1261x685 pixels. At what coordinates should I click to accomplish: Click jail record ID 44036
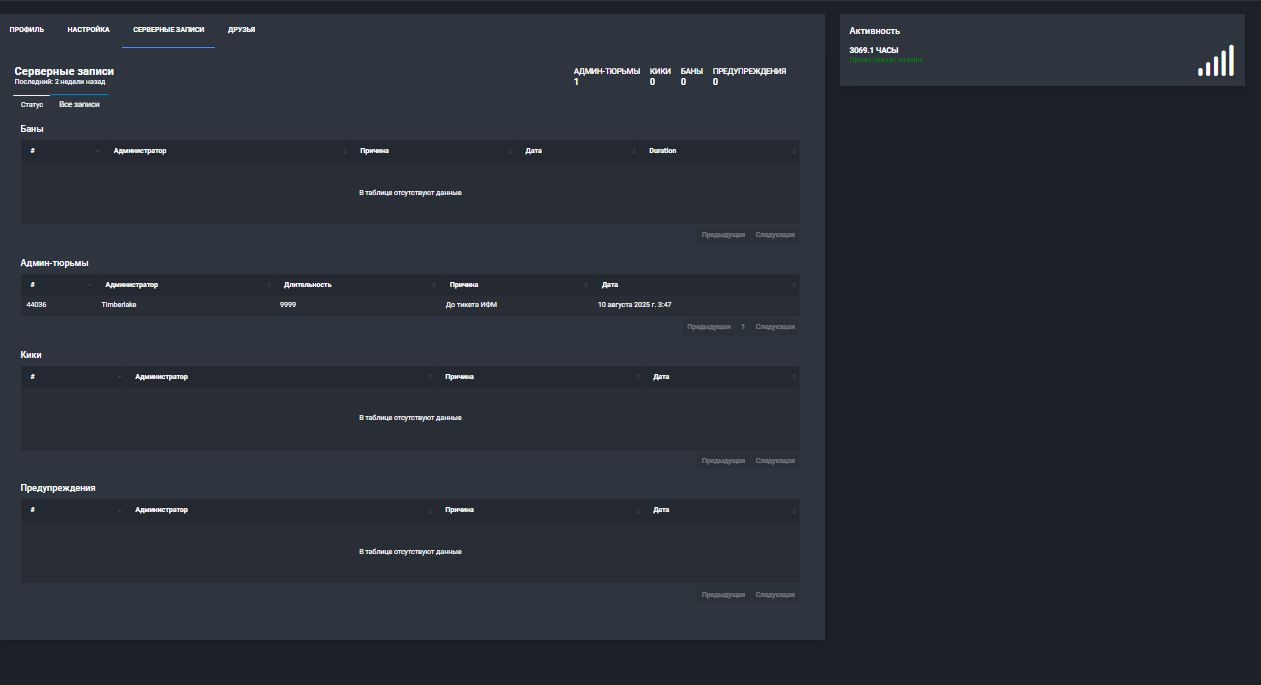(x=37, y=305)
